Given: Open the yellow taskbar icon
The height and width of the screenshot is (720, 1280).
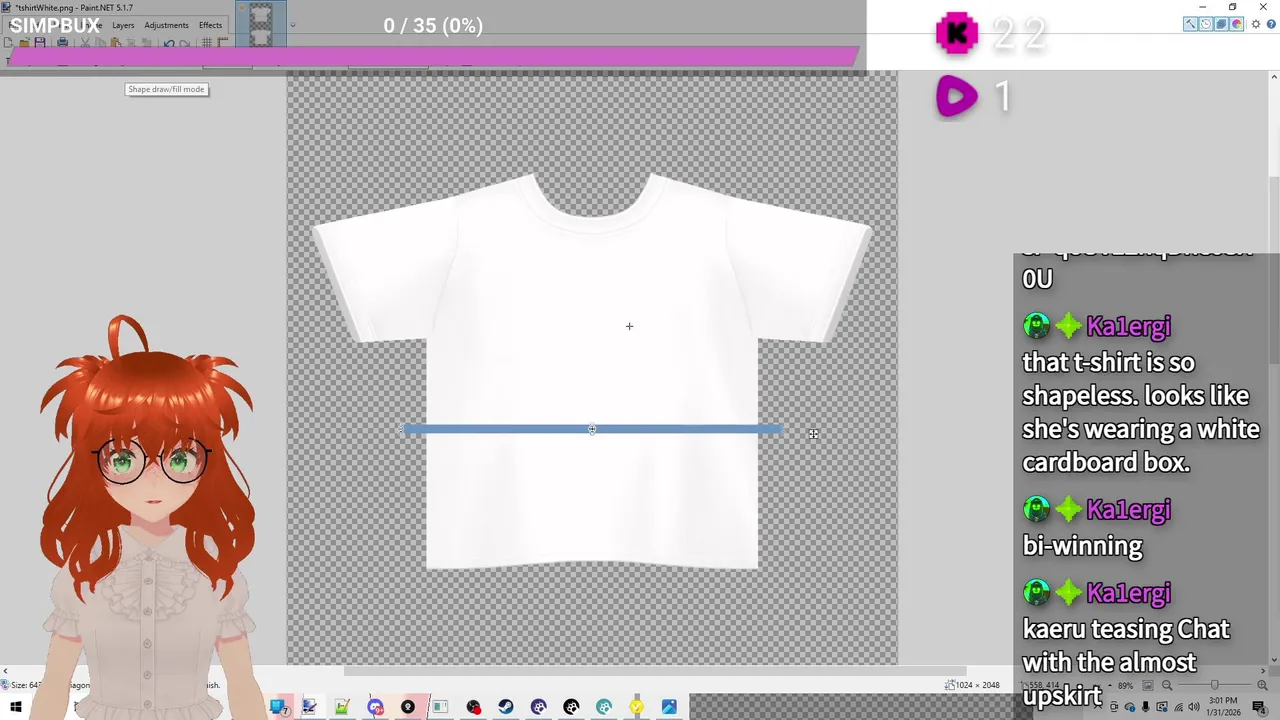Looking at the screenshot, I should coord(636,707).
